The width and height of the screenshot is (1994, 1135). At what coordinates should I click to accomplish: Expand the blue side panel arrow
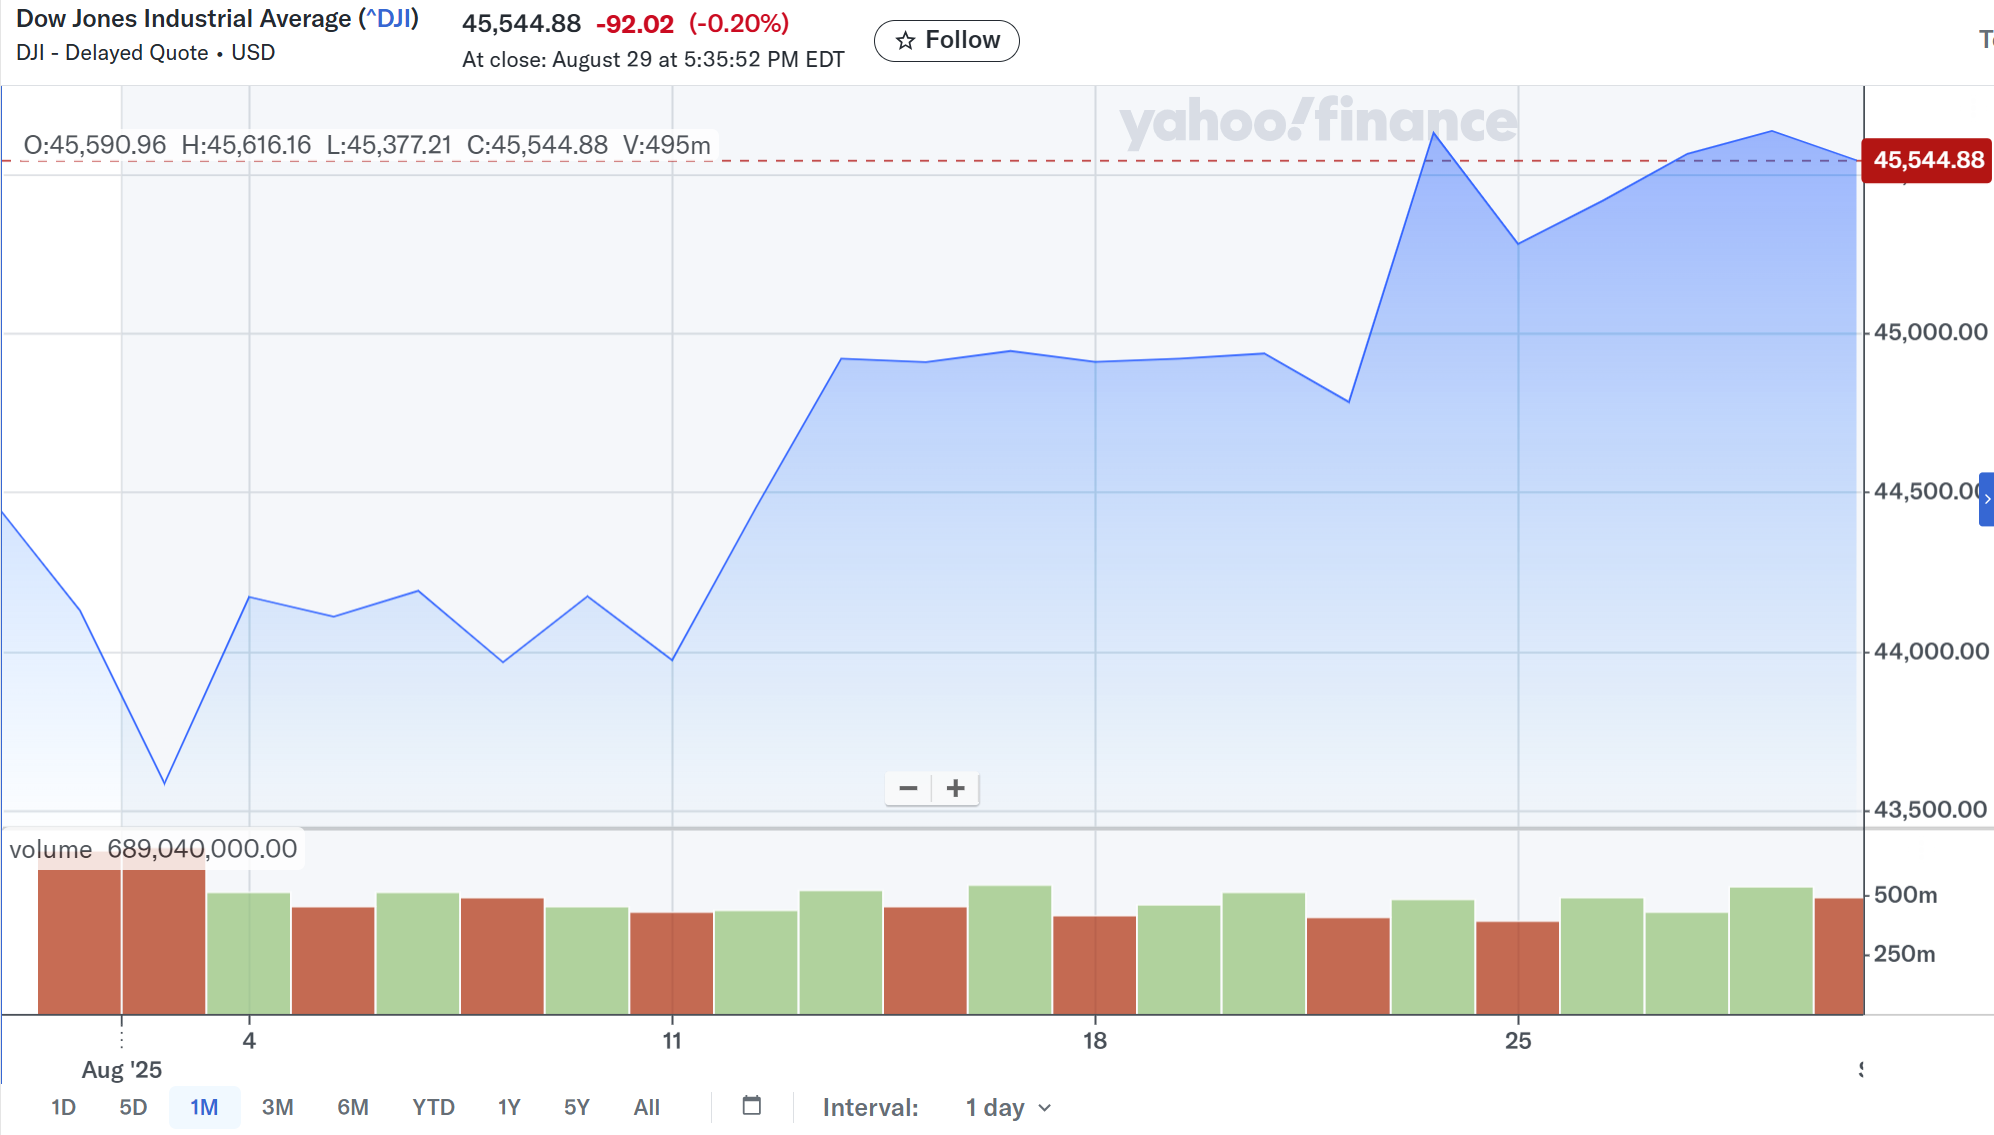(1986, 499)
